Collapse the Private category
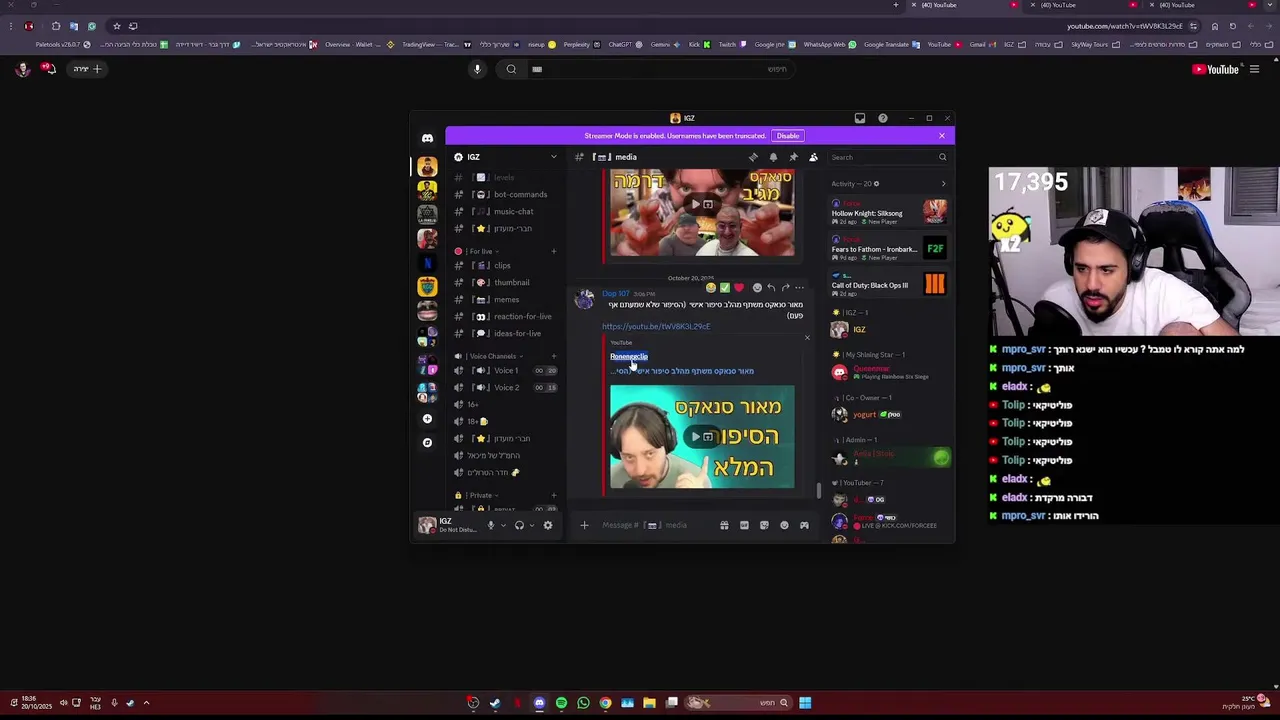The image size is (1280, 720). click(x=476, y=496)
